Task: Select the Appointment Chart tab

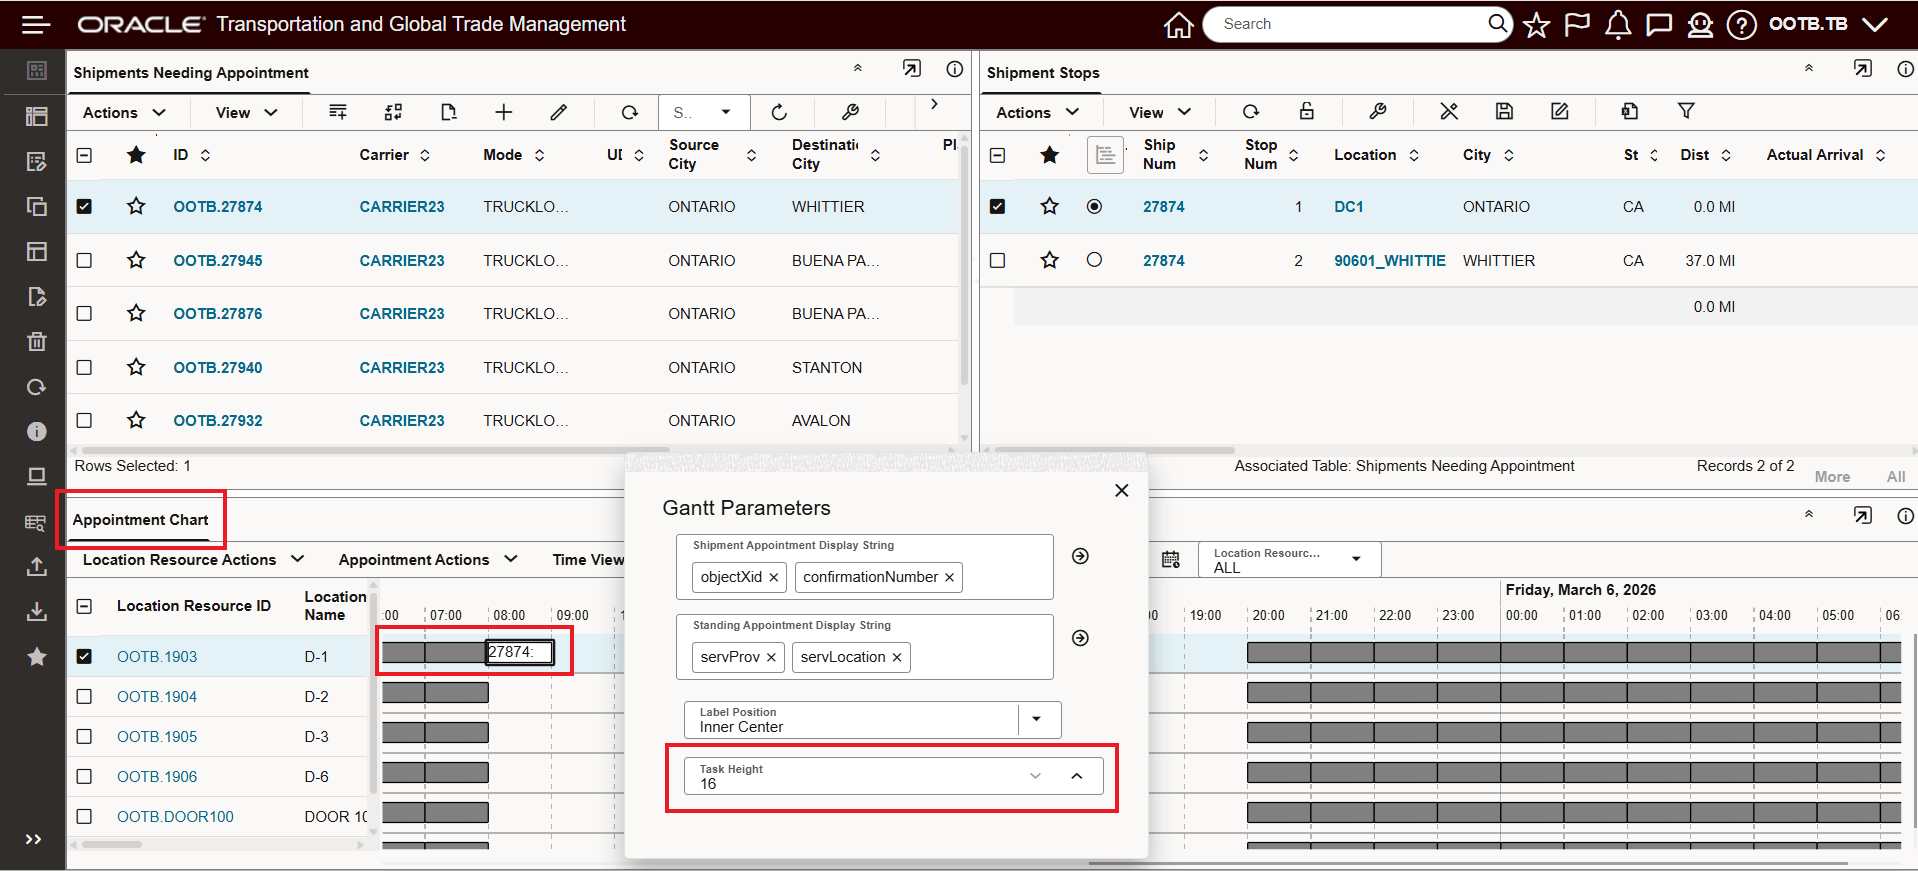Action: (141, 520)
